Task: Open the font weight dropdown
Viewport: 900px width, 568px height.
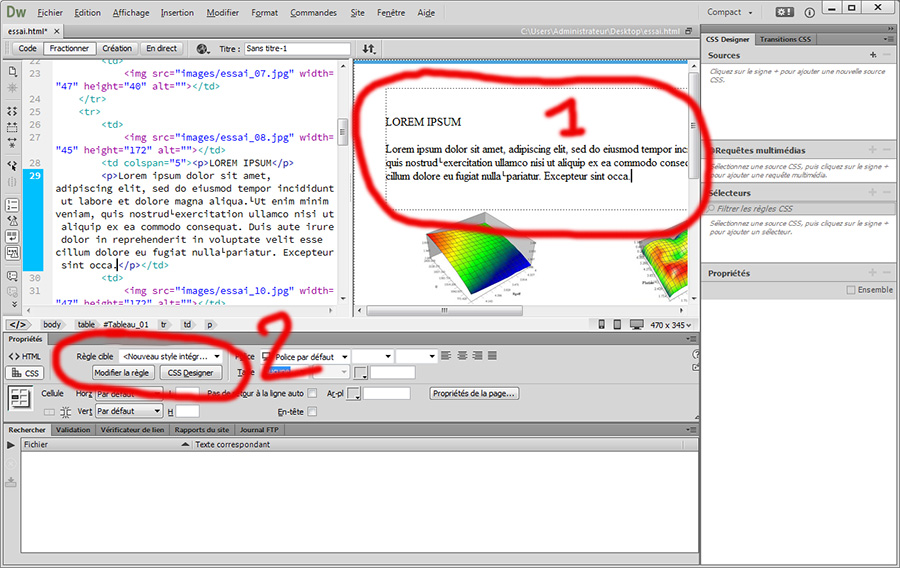Action: pos(416,356)
